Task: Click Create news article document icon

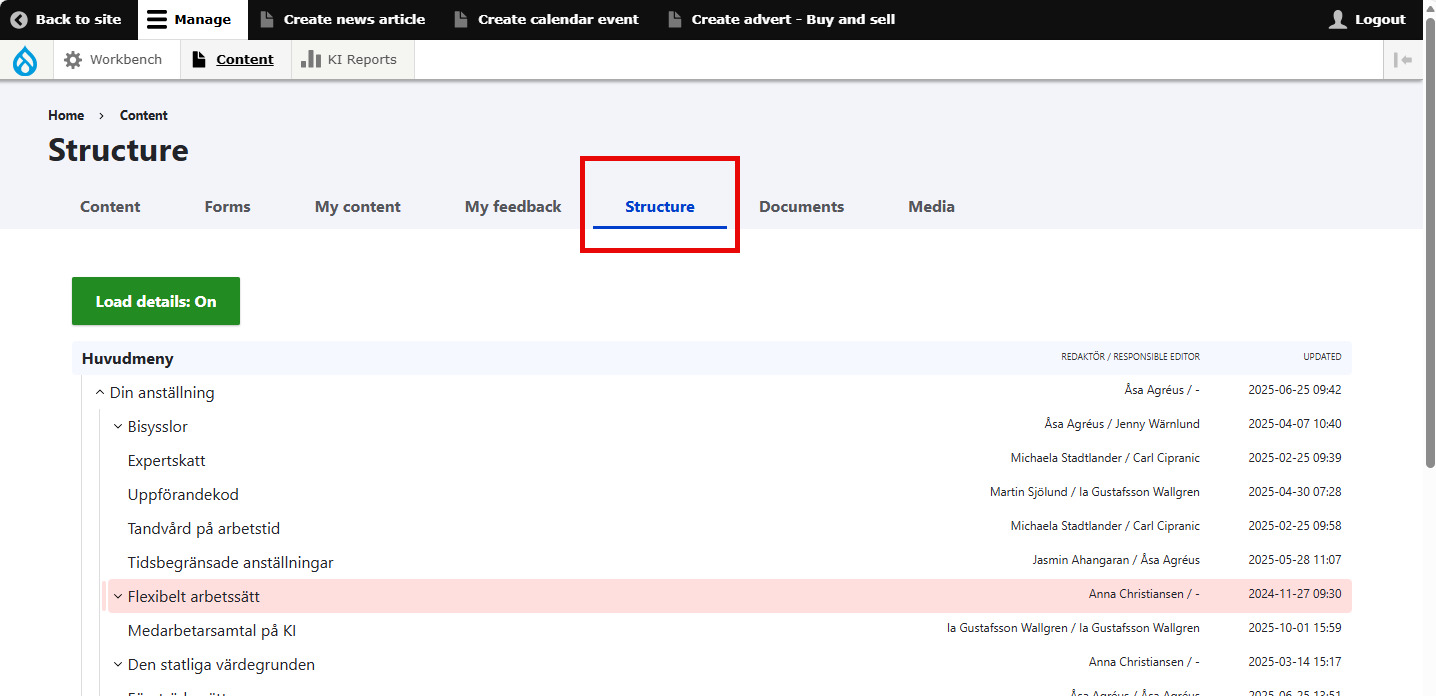Action: tap(266, 20)
